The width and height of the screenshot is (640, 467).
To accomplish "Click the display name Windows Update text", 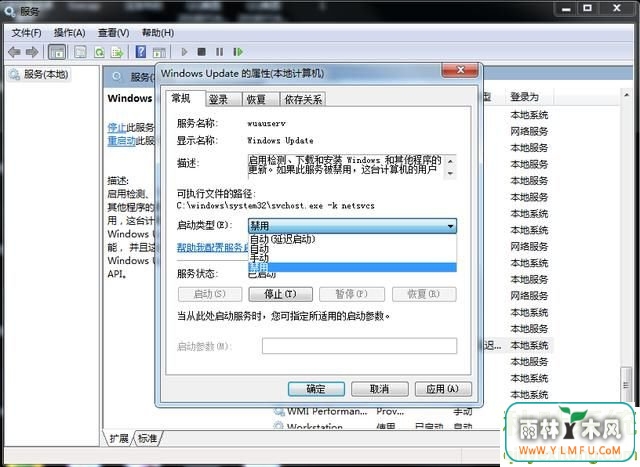I will [x=280, y=140].
